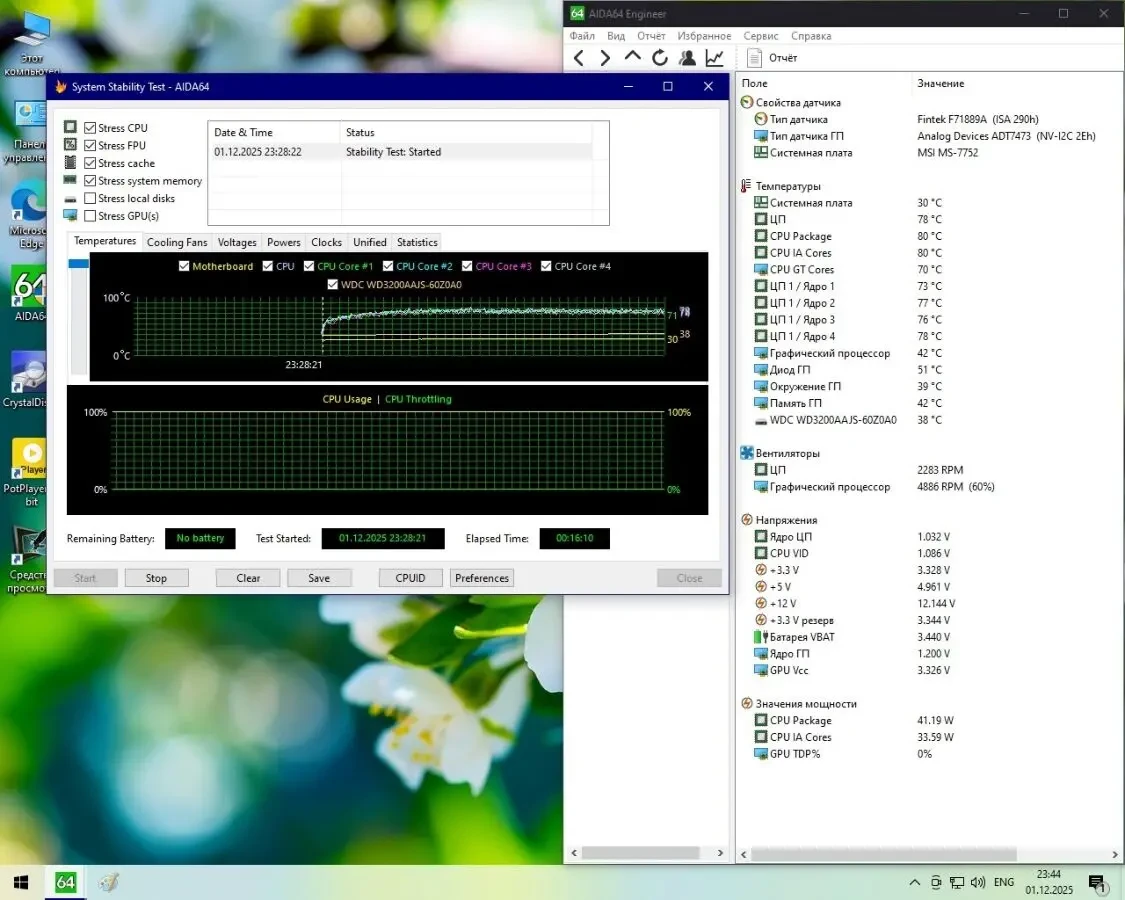The height and width of the screenshot is (900, 1125).
Task: Open the Сервис menu
Action: tap(760, 35)
